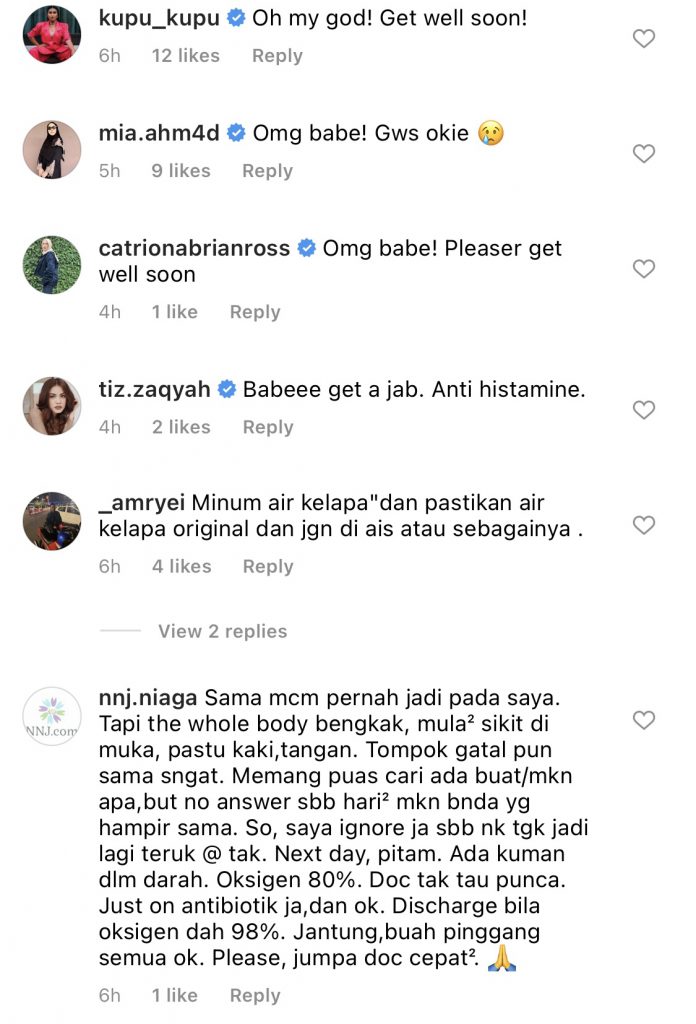Heart the tiz.zaqyah anti histamine comment
This screenshot has width=696, height=1024.
pos(645,410)
